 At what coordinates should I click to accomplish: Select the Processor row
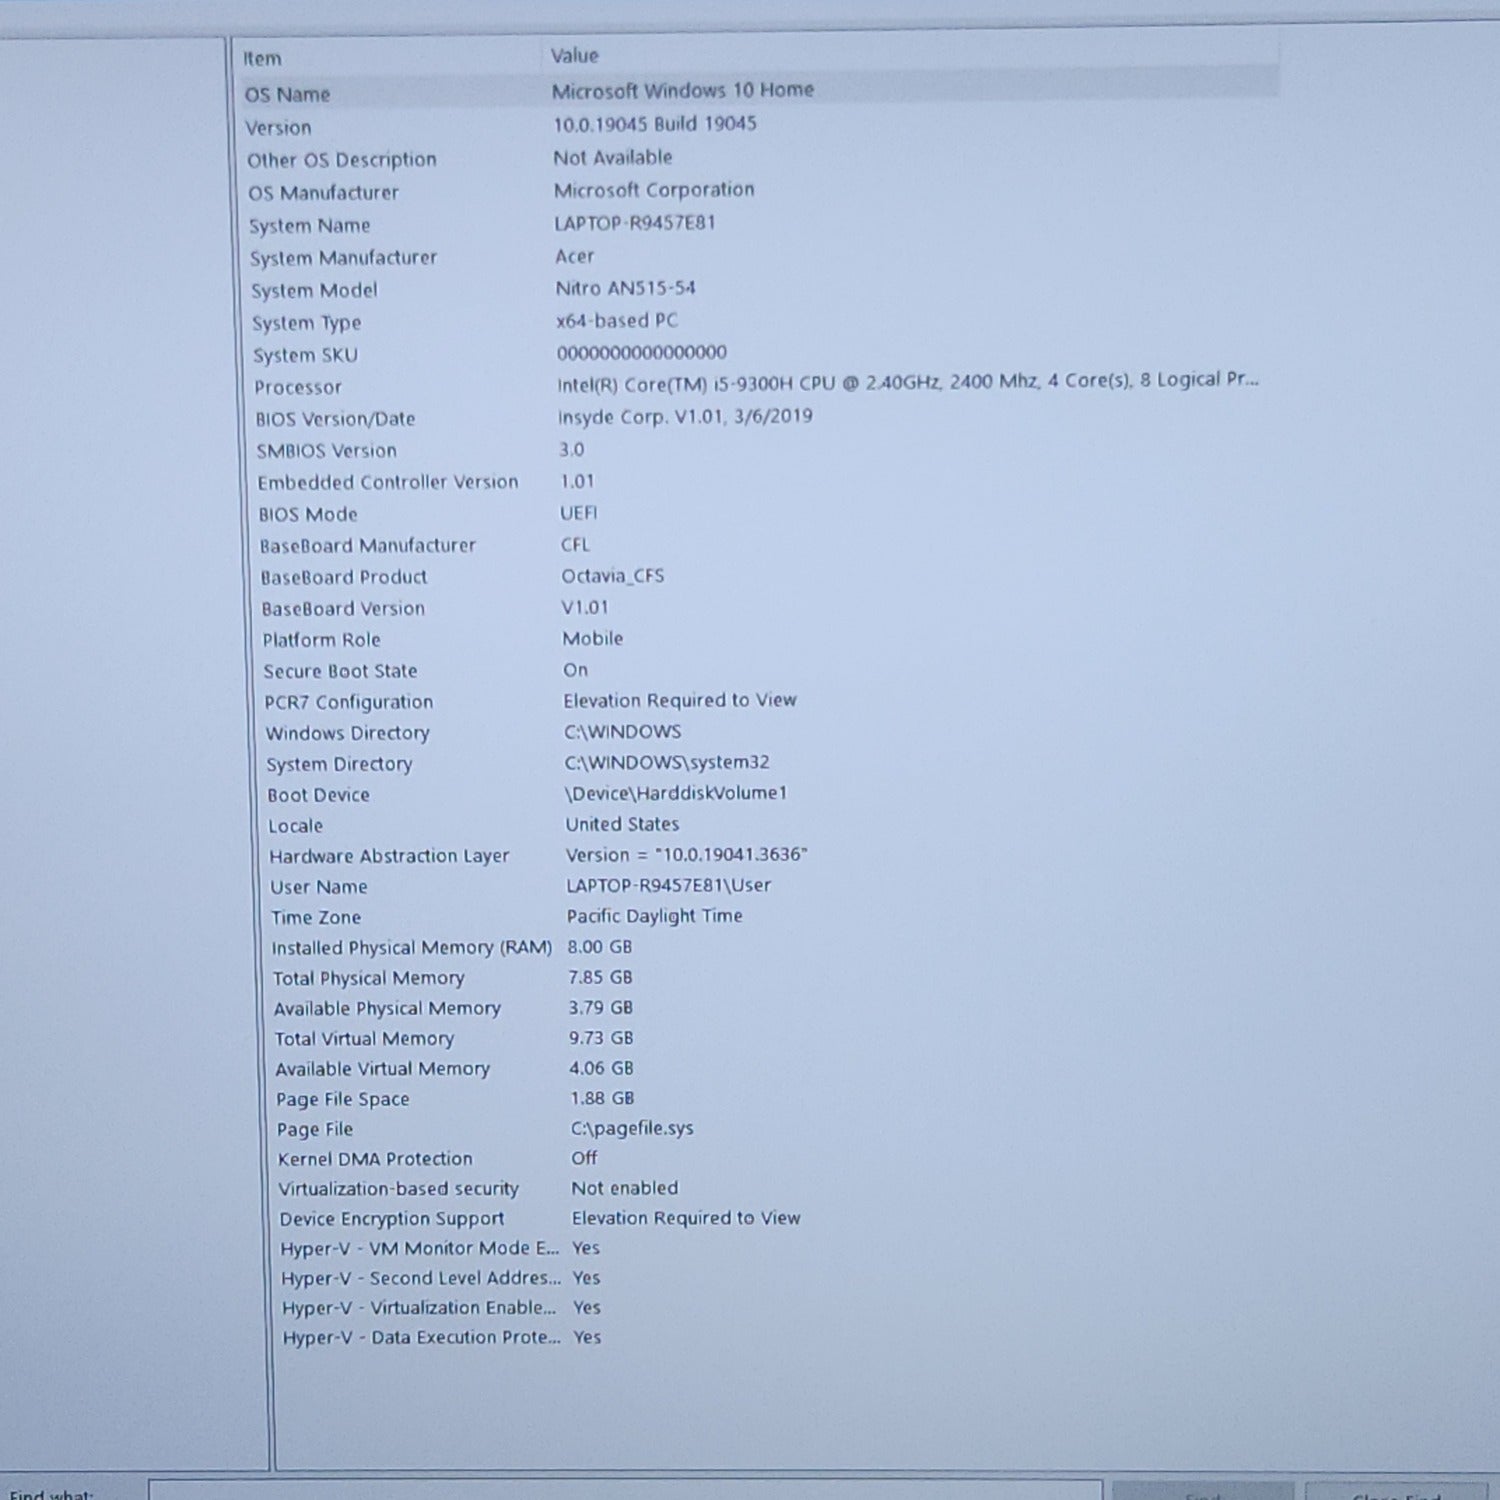[298, 387]
